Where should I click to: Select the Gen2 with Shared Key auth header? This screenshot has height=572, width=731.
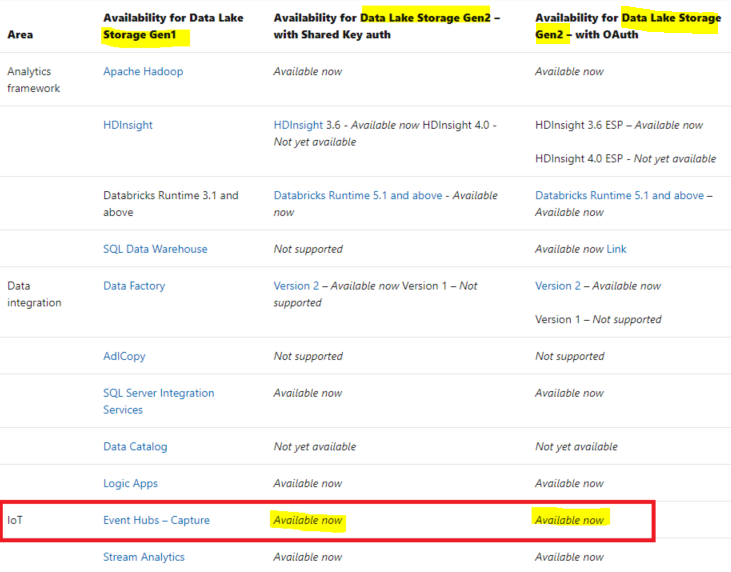pyautogui.click(x=386, y=26)
